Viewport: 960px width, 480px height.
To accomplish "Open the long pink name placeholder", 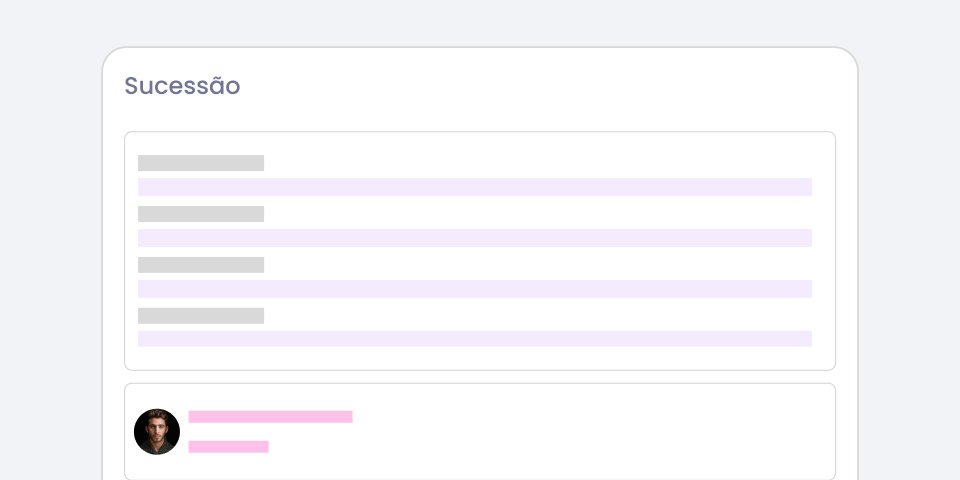I will (271, 417).
